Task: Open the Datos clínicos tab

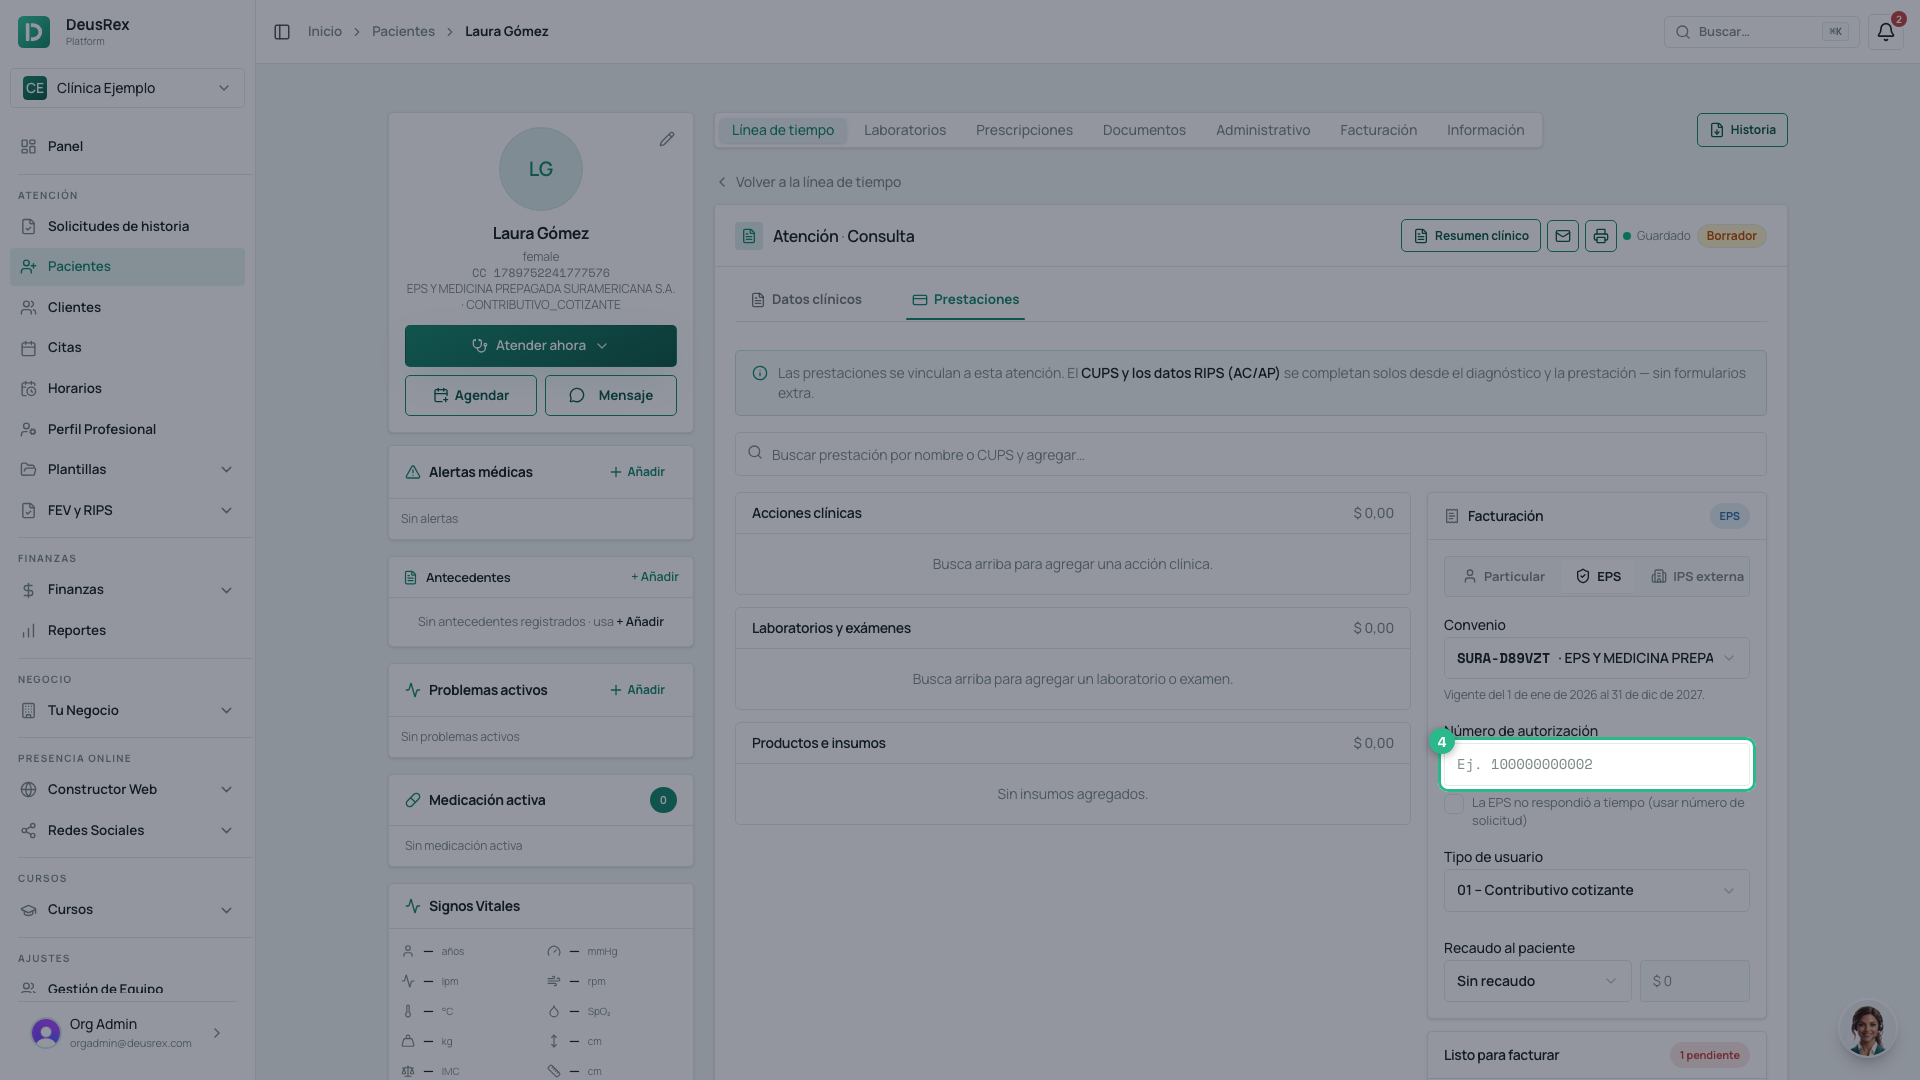Action: click(x=806, y=300)
